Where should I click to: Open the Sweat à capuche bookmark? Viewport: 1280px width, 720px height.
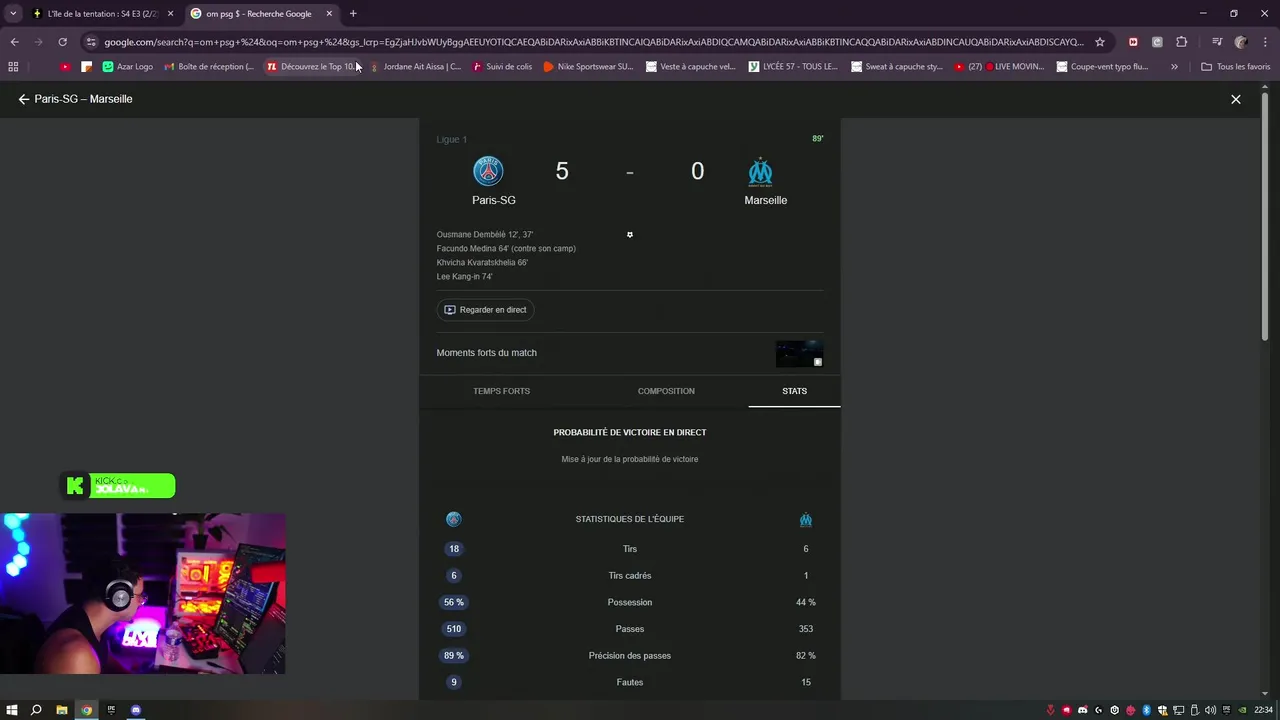tap(896, 67)
